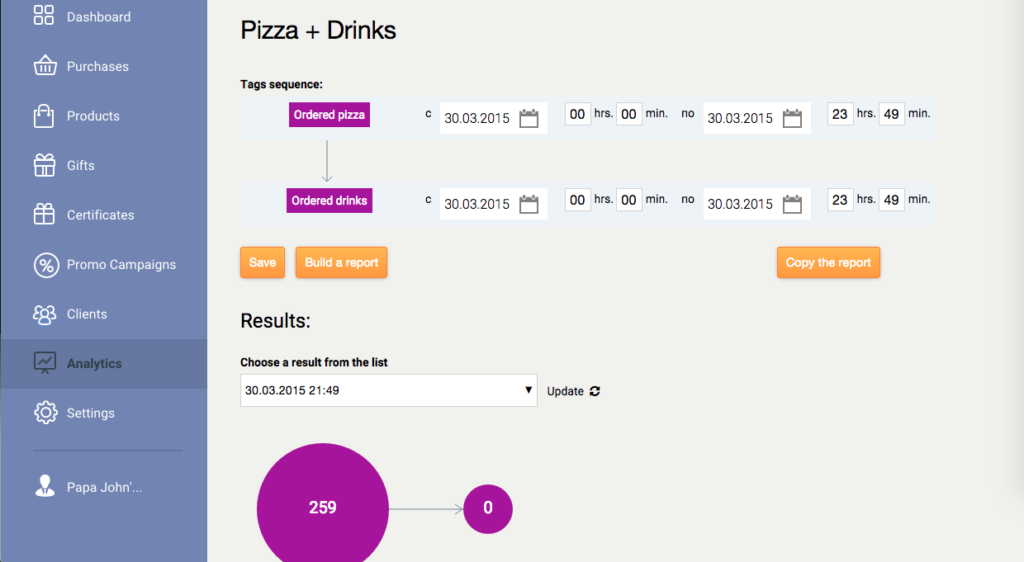Expand the result list dropdown

click(389, 391)
